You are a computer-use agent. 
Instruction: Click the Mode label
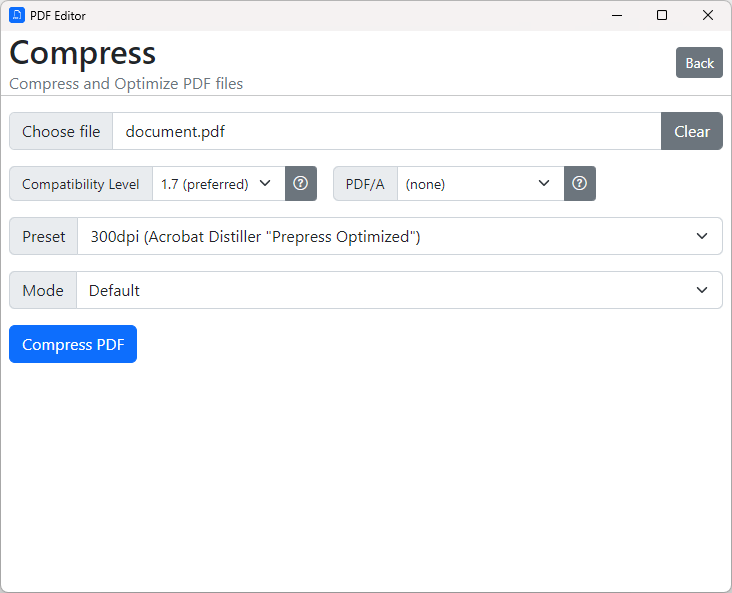point(43,291)
